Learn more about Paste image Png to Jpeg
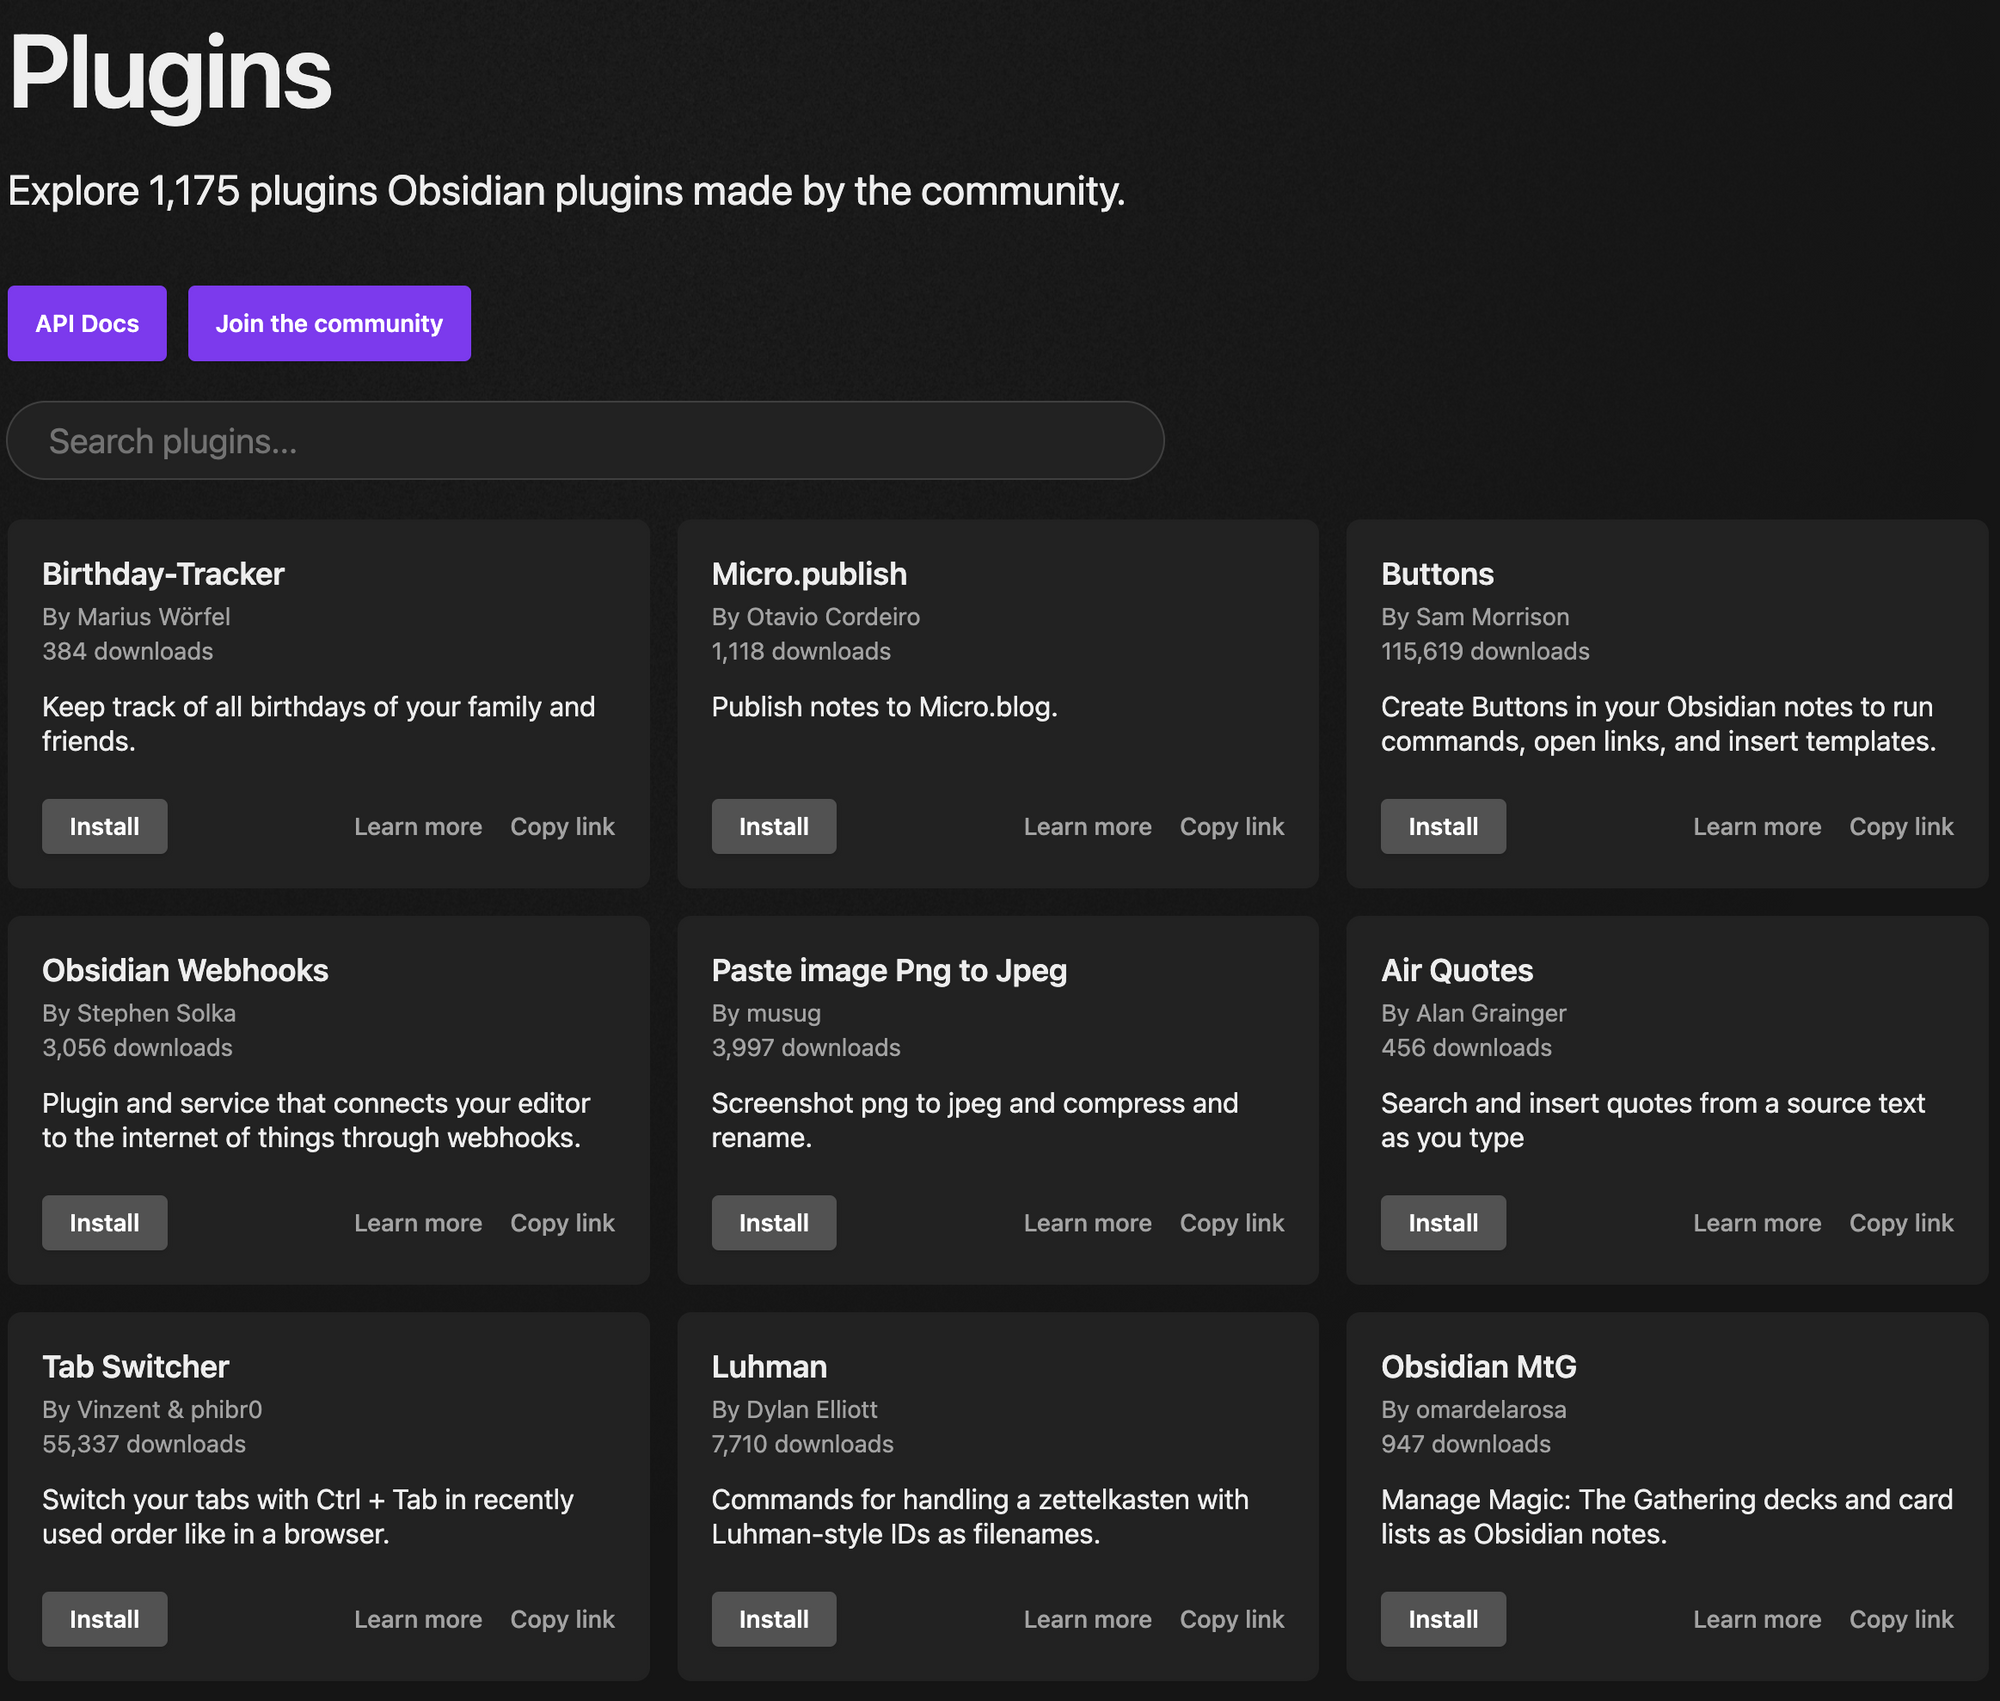 1087,1223
